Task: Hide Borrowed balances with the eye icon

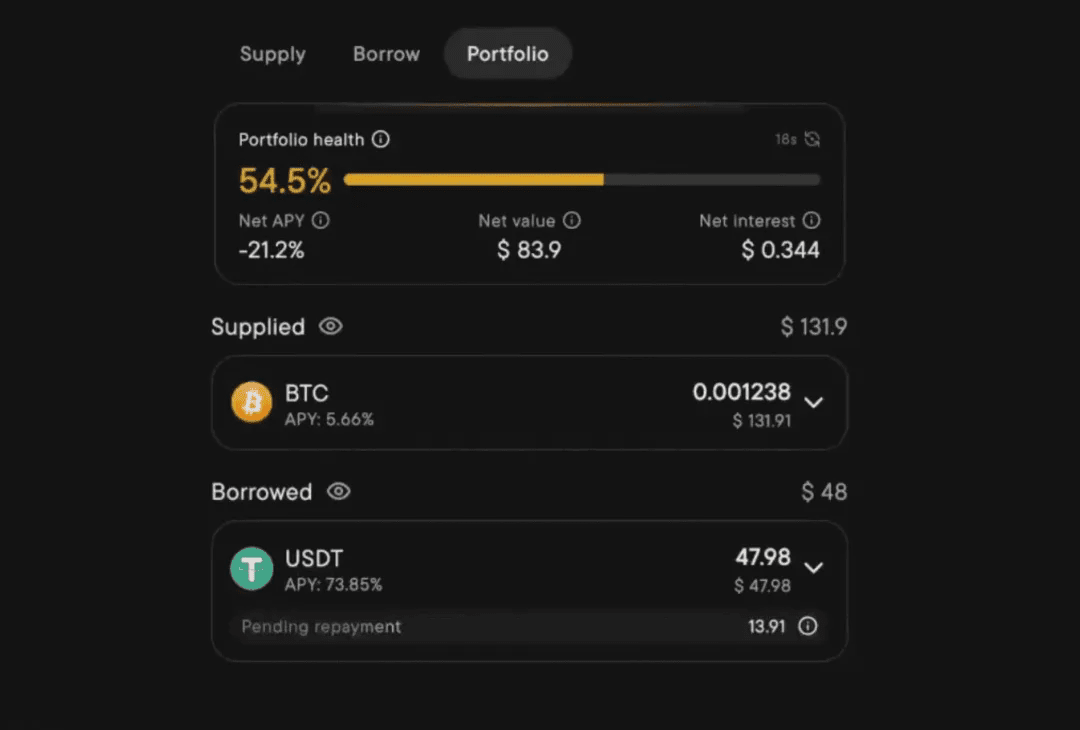Action: click(339, 492)
